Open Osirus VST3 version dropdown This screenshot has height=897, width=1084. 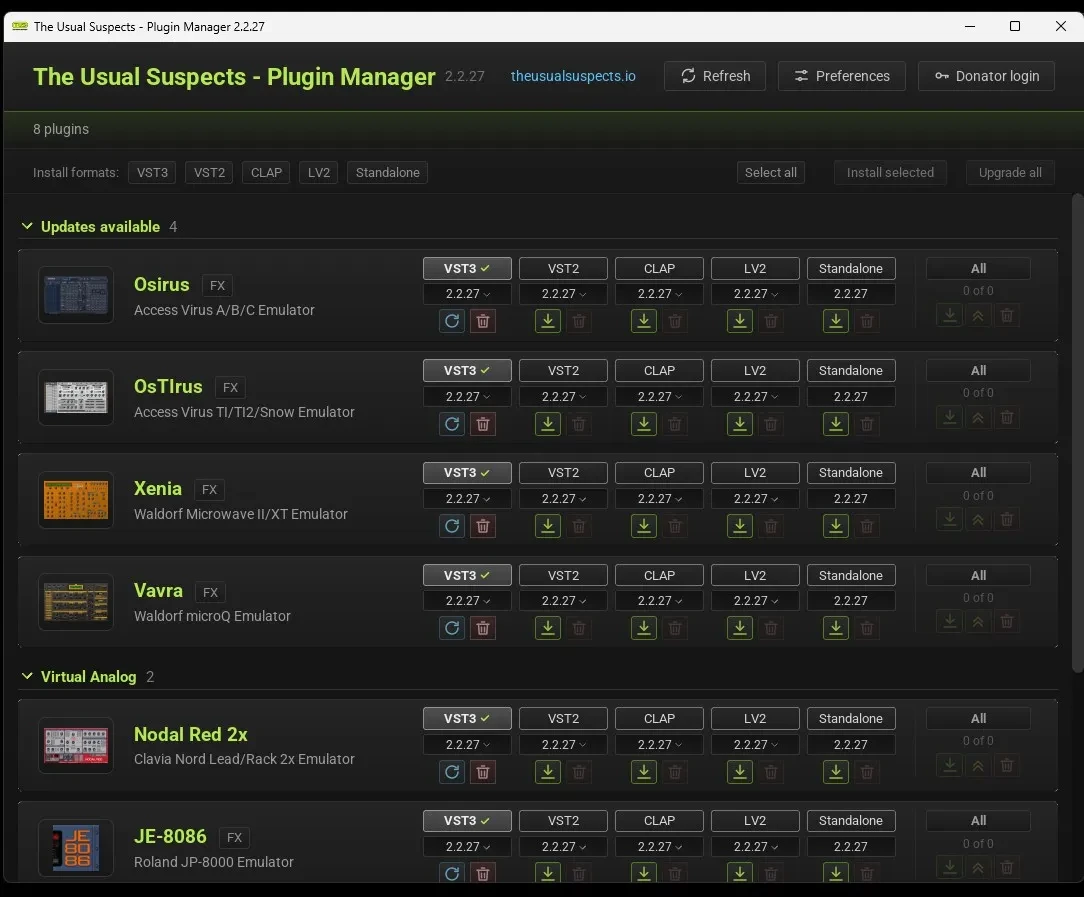[x=467, y=294]
